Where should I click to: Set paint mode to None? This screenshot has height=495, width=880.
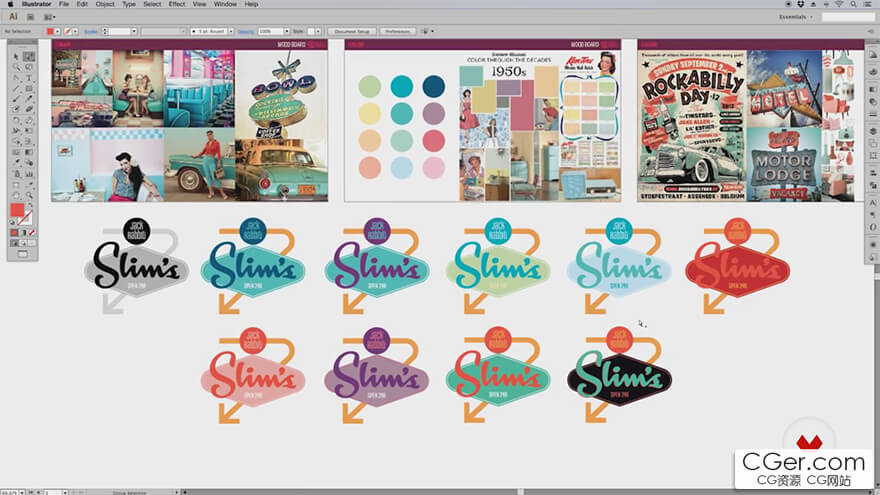(32, 232)
